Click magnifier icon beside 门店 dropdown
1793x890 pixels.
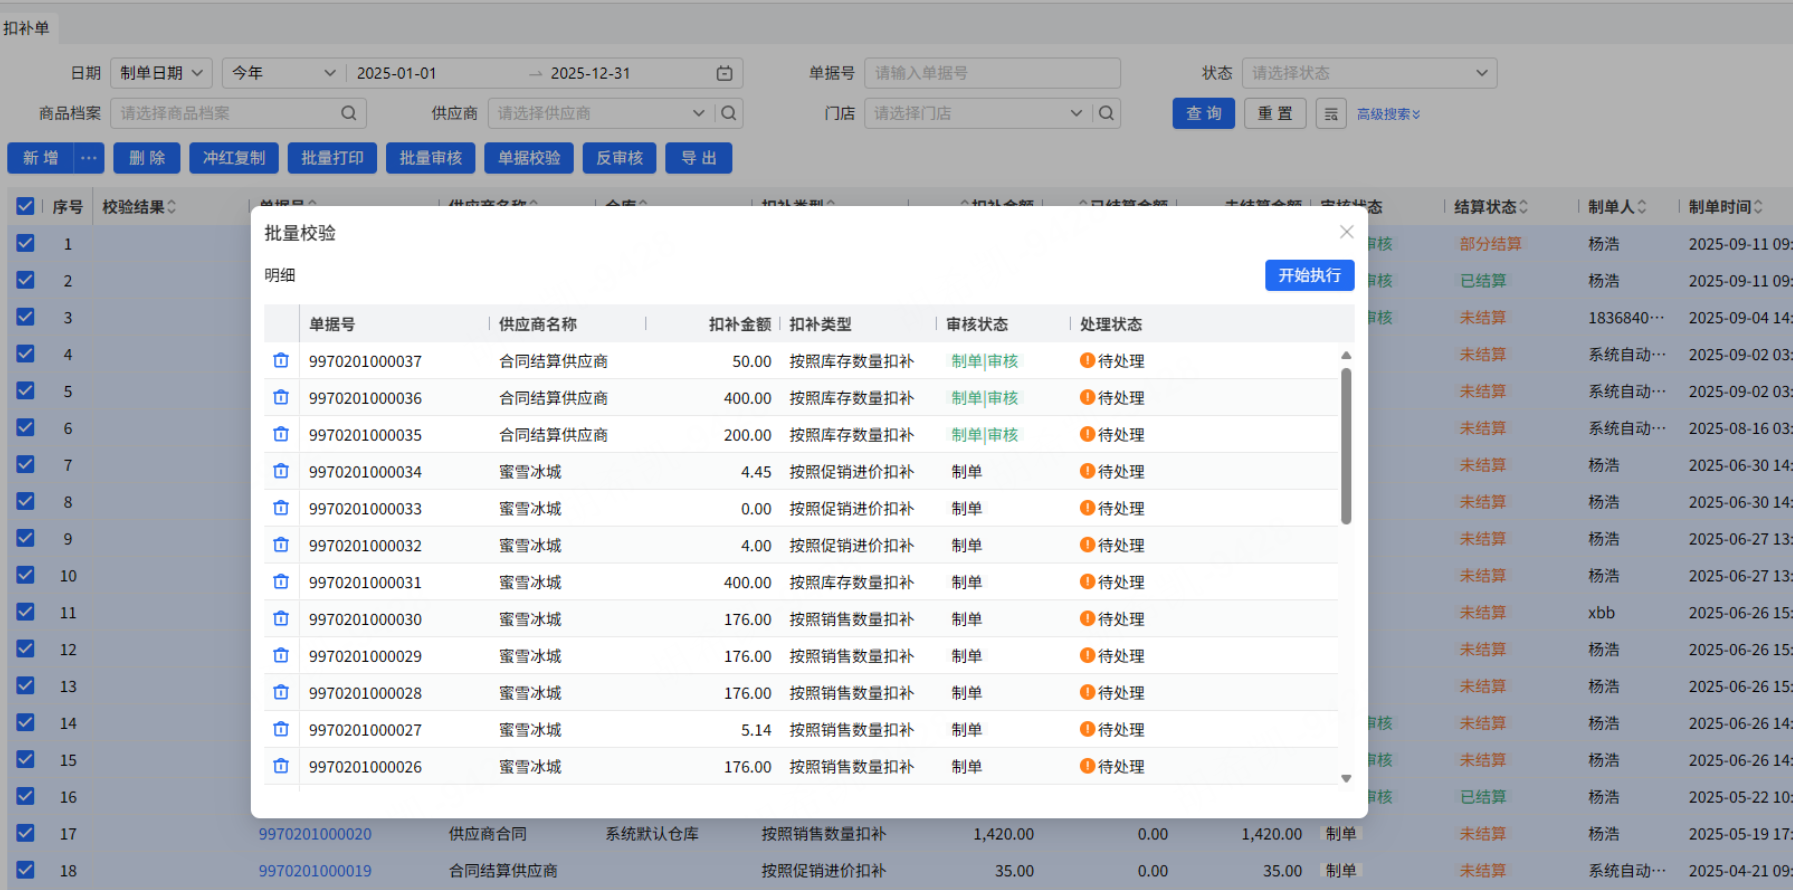point(1106,113)
